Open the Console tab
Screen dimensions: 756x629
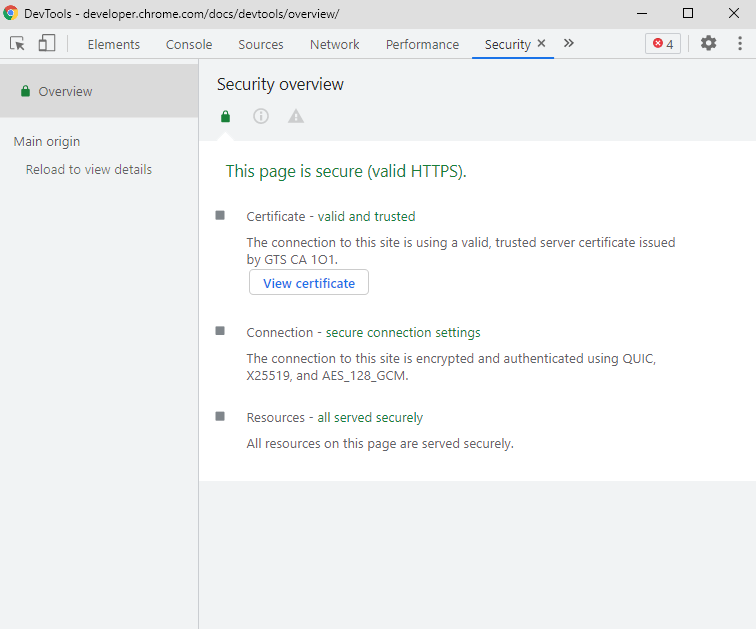(x=189, y=44)
